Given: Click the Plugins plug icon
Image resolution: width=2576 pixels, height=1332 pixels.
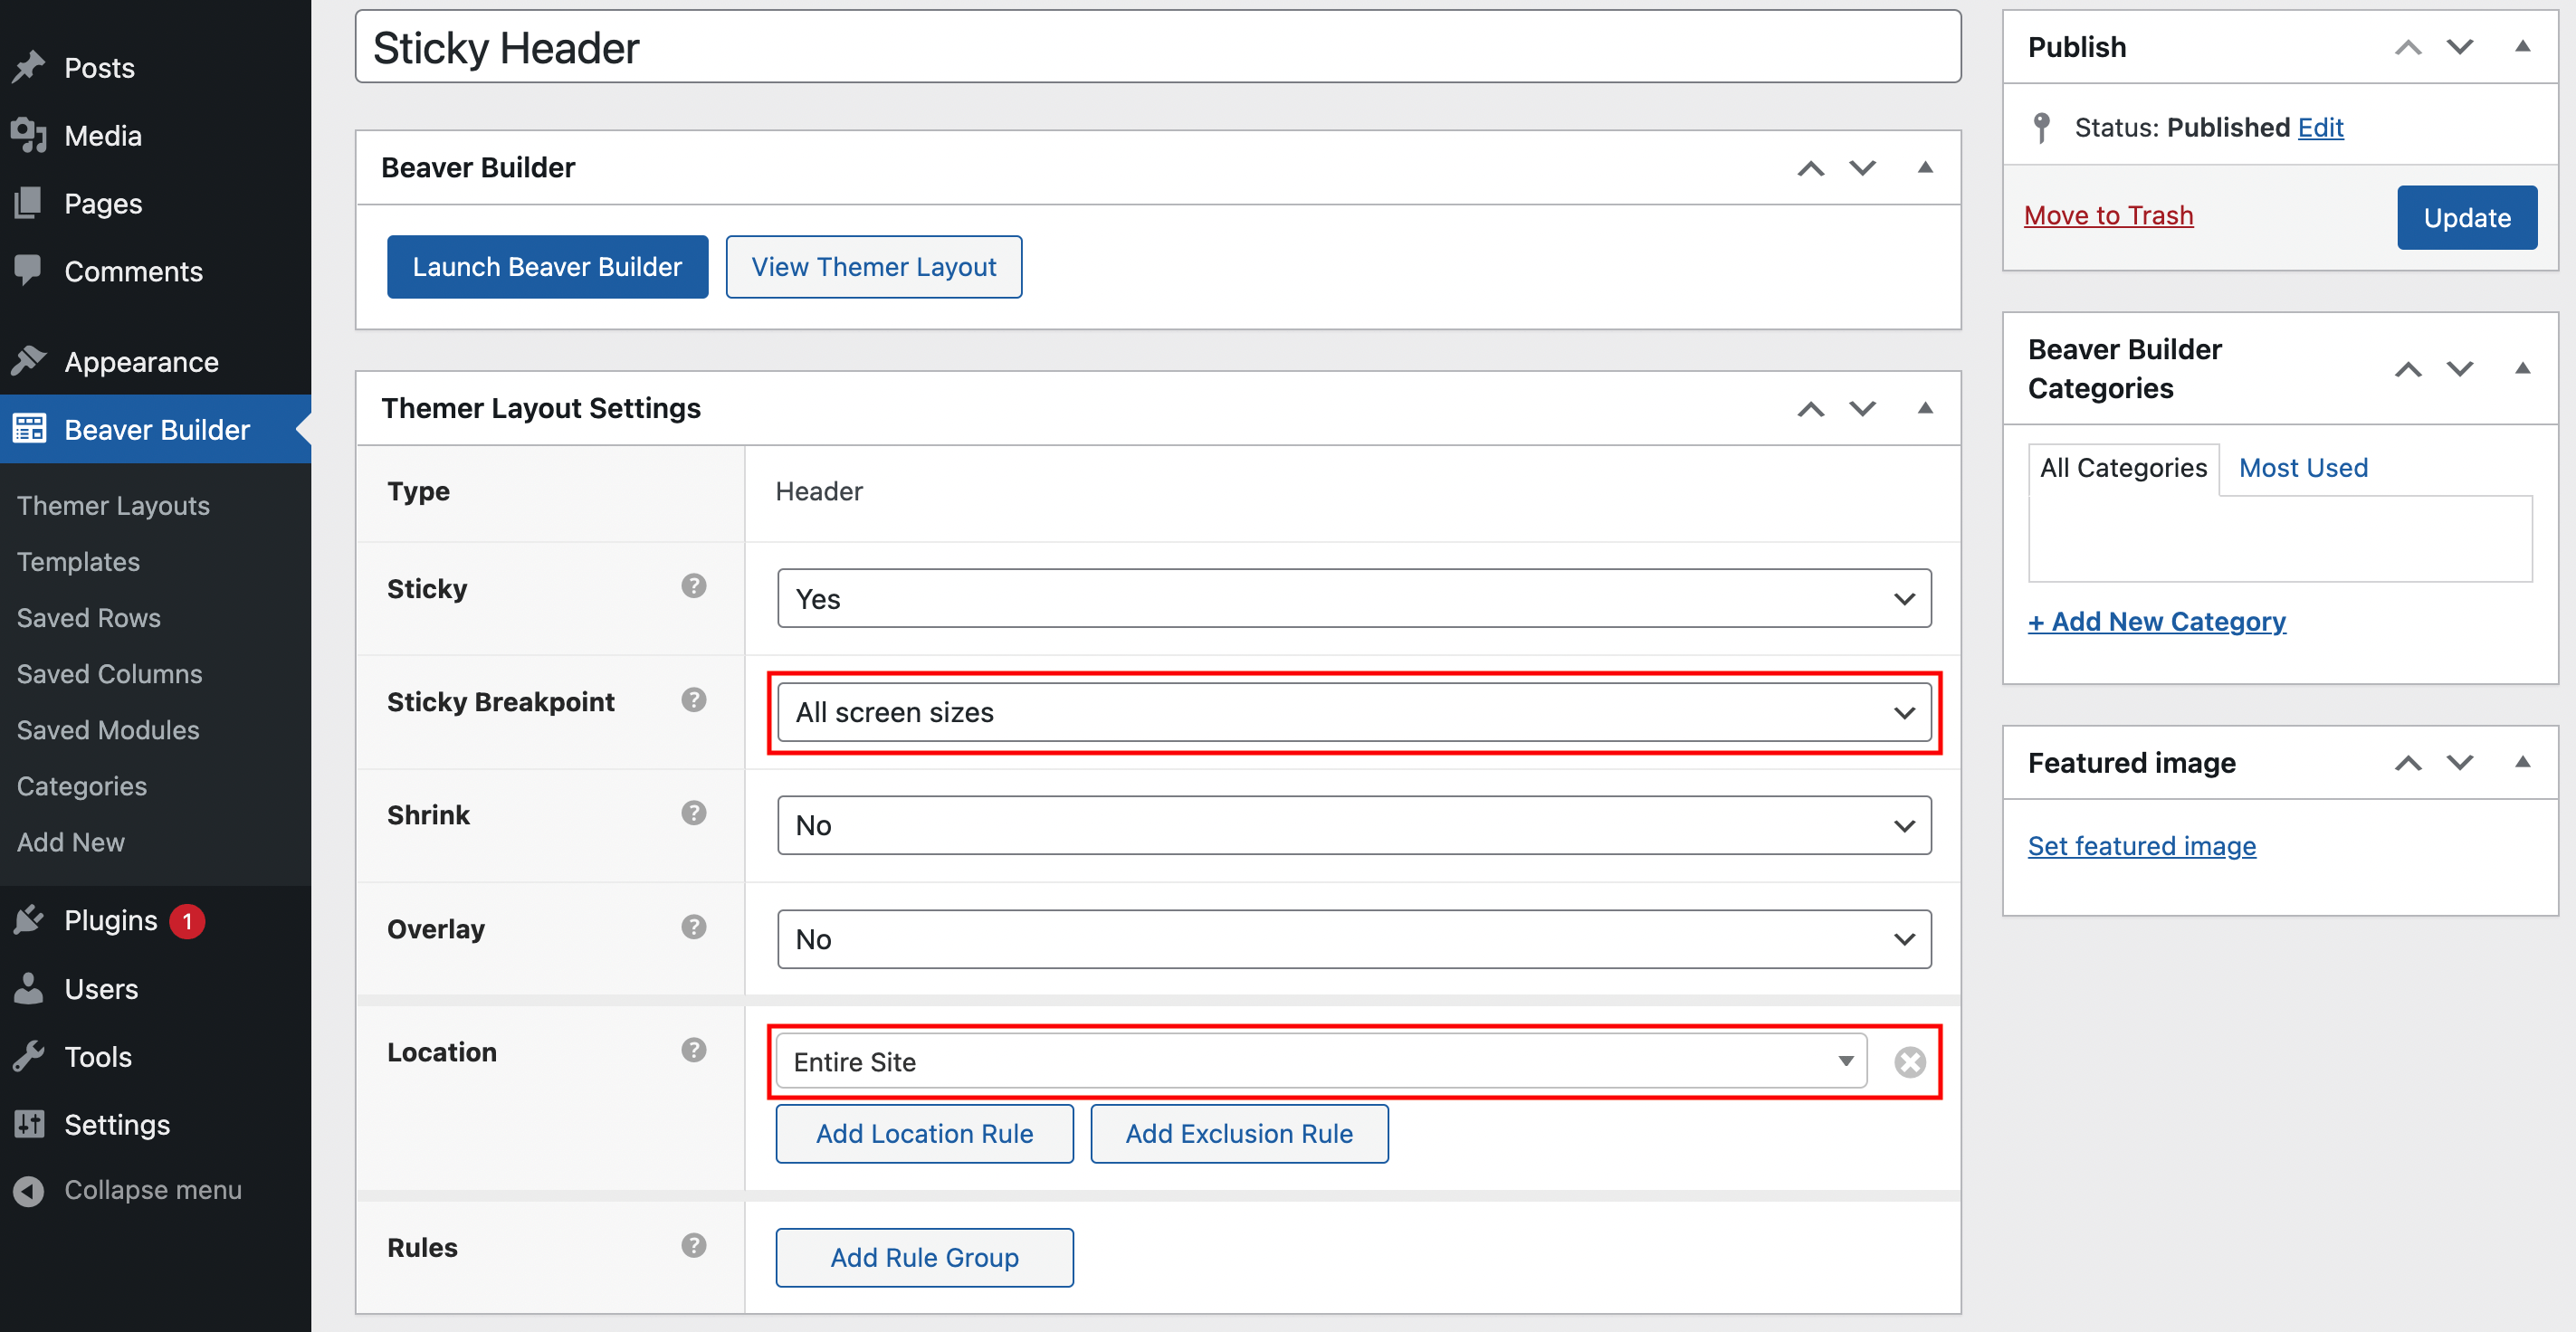Looking at the screenshot, I should pyautogui.click(x=29, y=920).
